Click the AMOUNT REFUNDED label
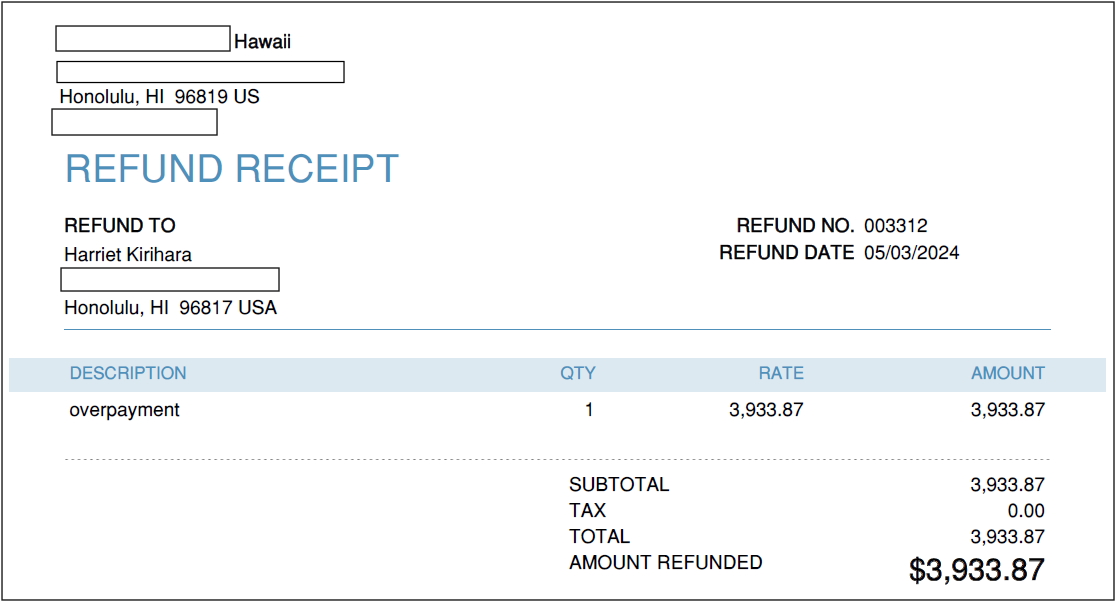The height and width of the screenshot is (601, 1115). pos(665,563)
